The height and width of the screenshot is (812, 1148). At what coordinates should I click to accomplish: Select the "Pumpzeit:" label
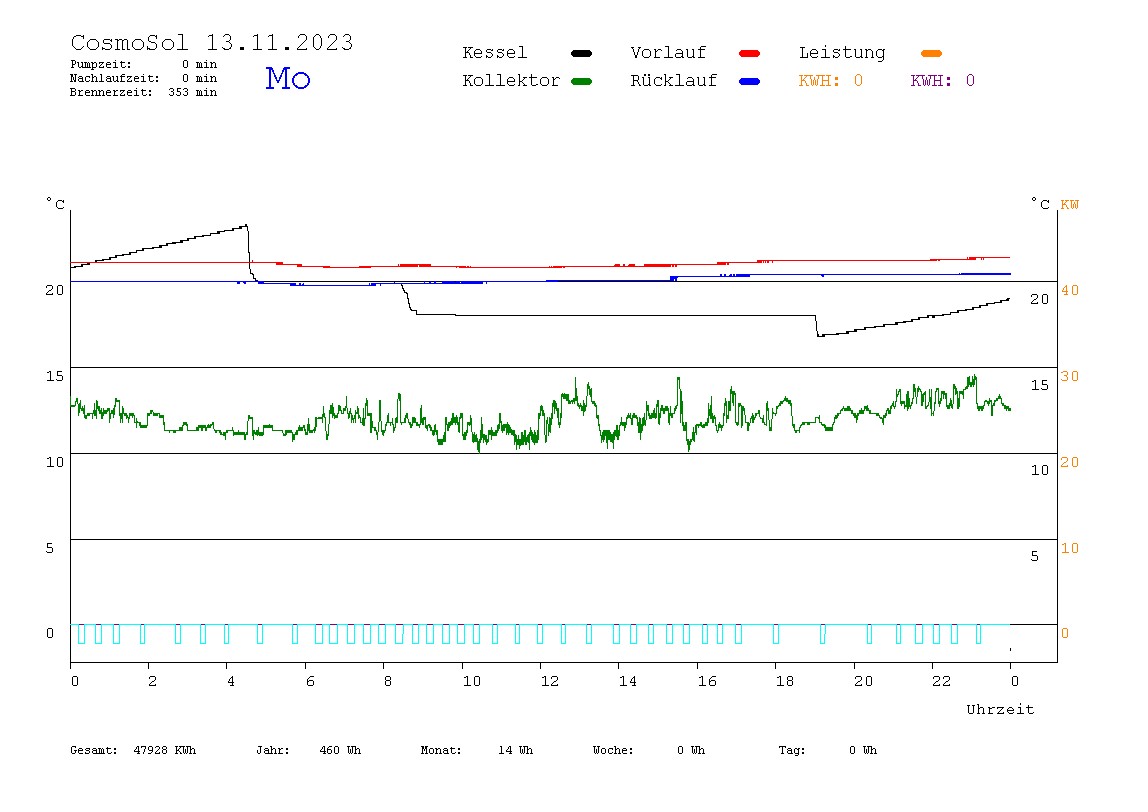[x=101, y=64]
